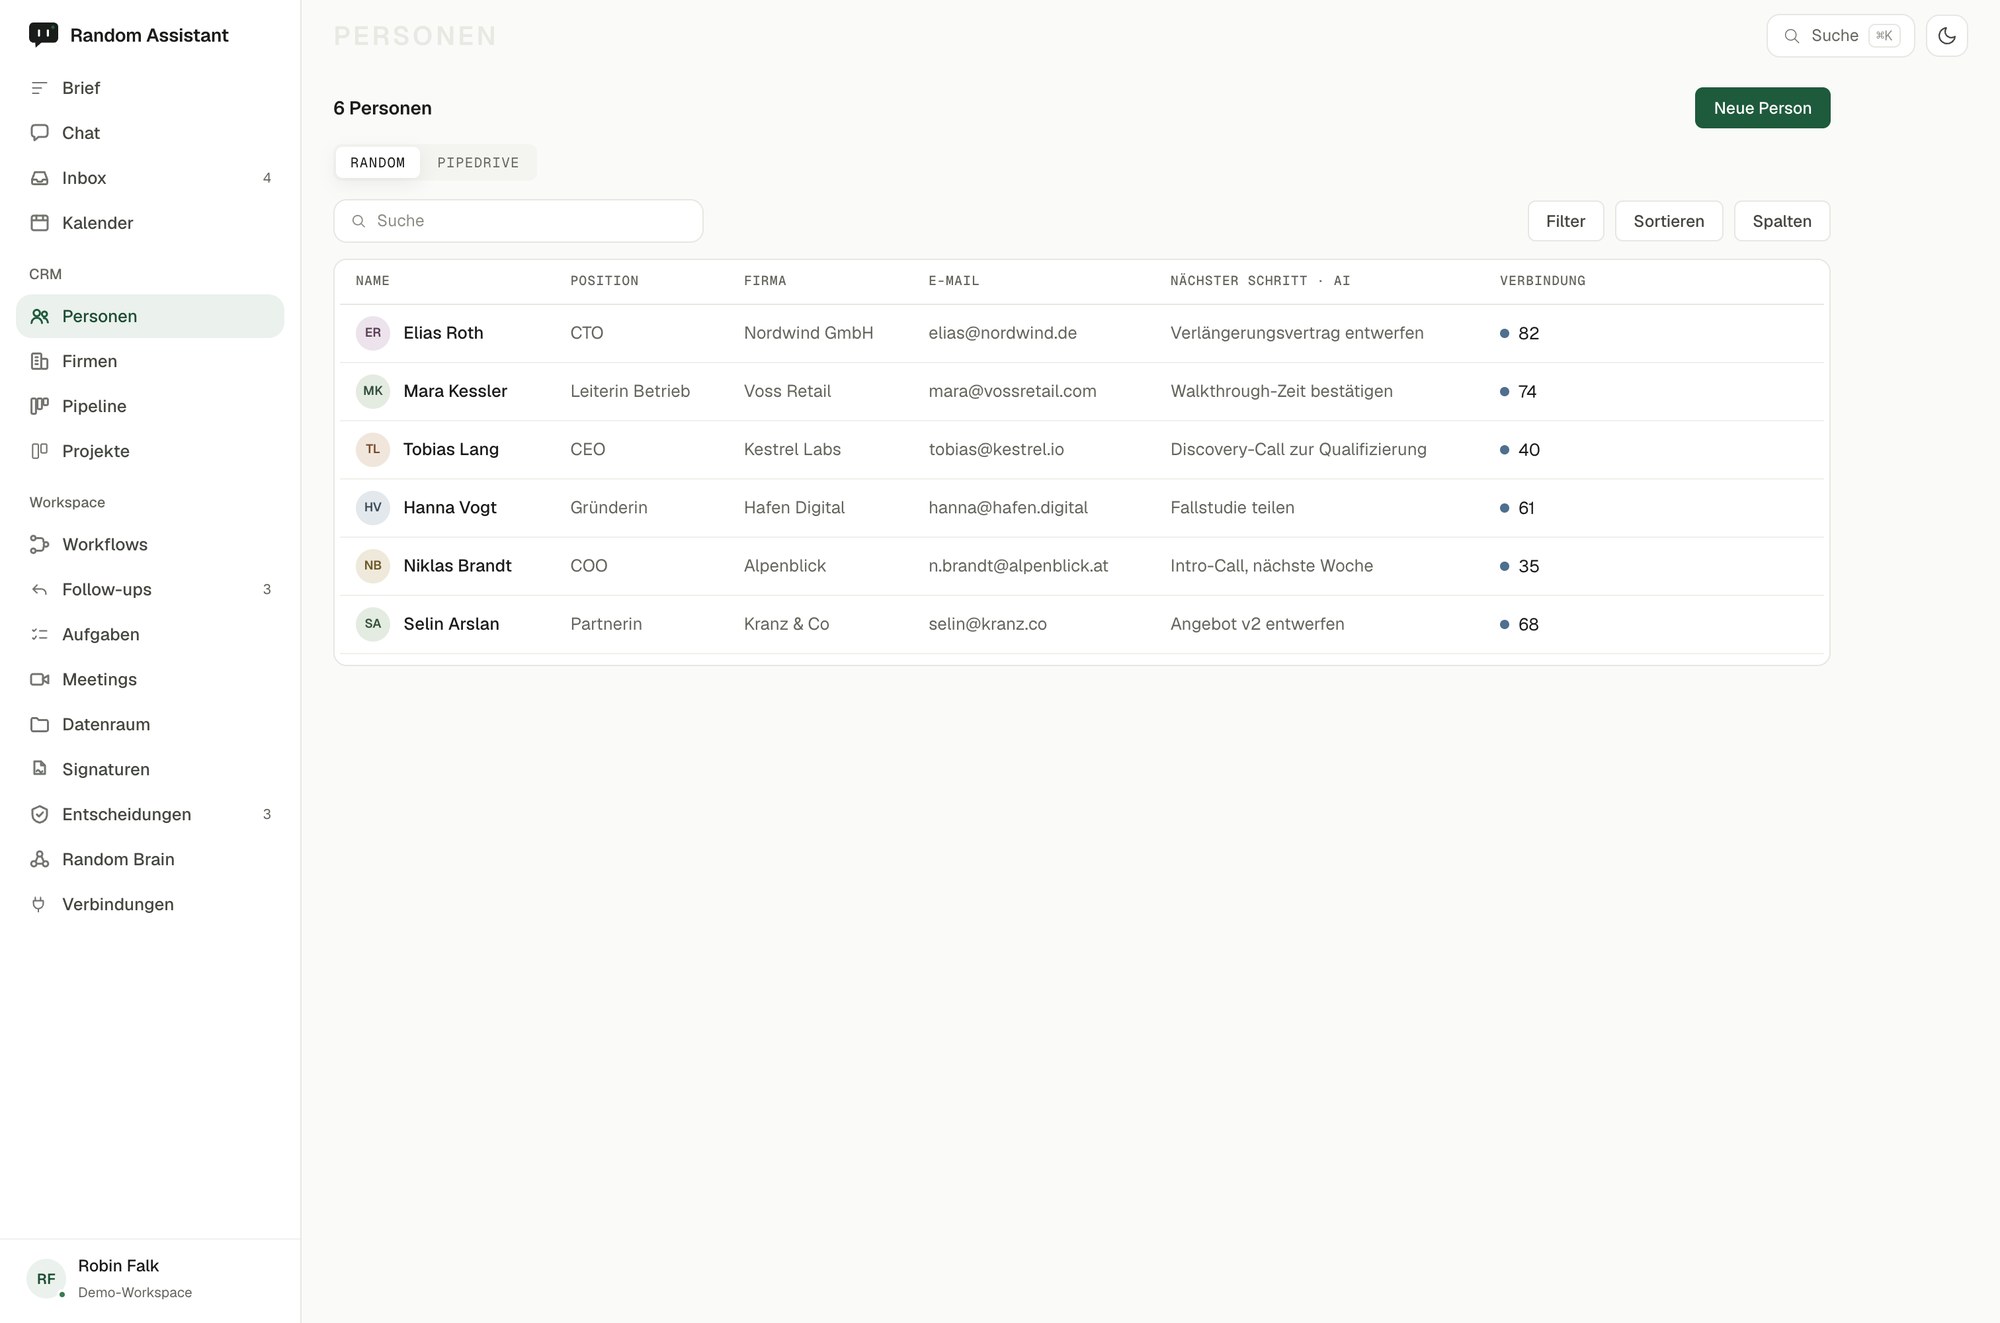Open the global Suche ⌘K button
This screenshot has width=2000, height=1323.
tap(1840, 36)
